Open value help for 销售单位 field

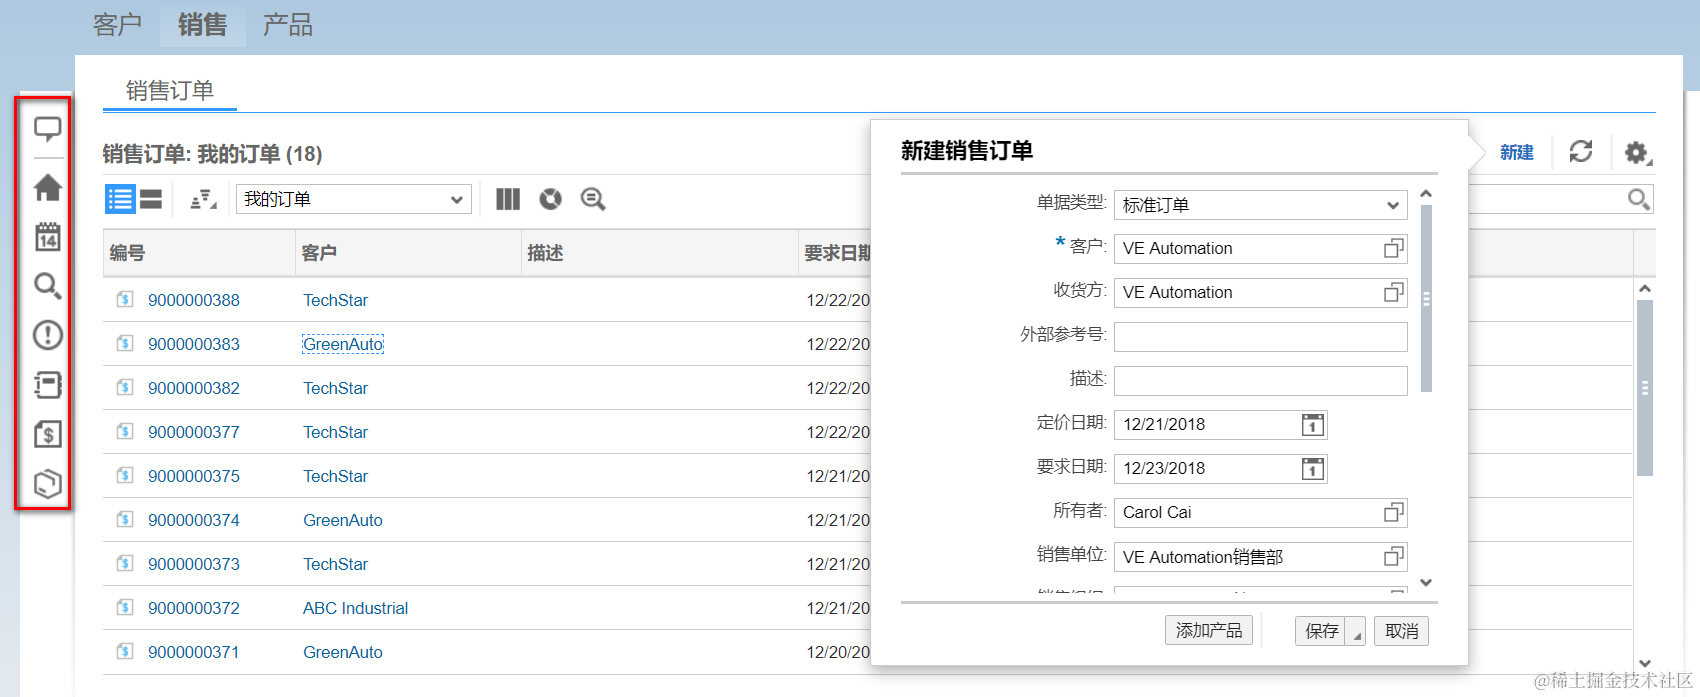(1393, 556)
